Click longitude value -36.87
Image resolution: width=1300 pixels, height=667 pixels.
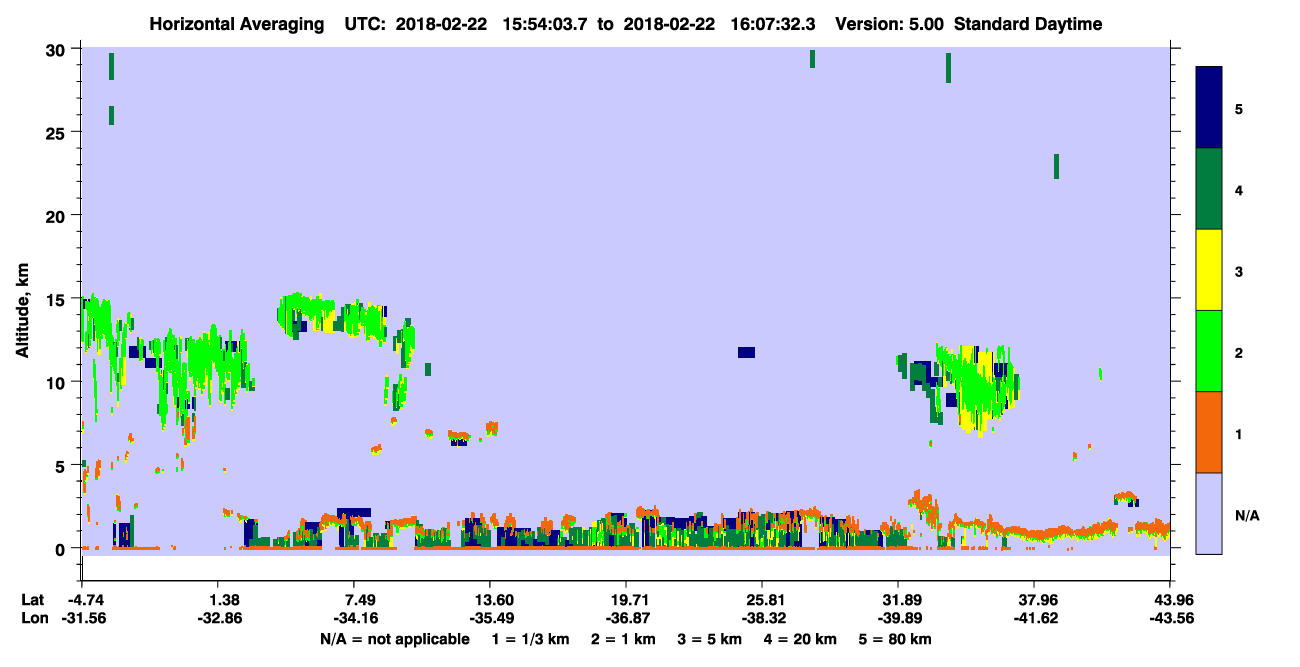pyautogui.click(x=626, y=618)
